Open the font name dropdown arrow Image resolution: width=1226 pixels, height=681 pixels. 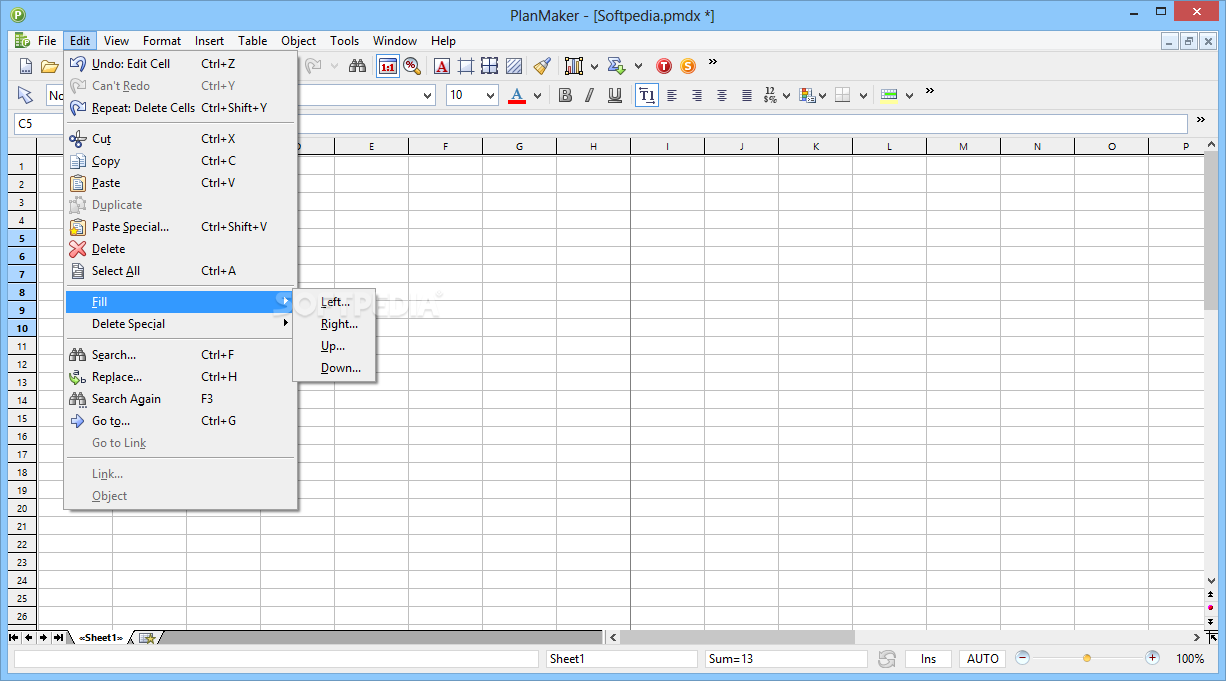pyautogui.click(x=428, y=95)
